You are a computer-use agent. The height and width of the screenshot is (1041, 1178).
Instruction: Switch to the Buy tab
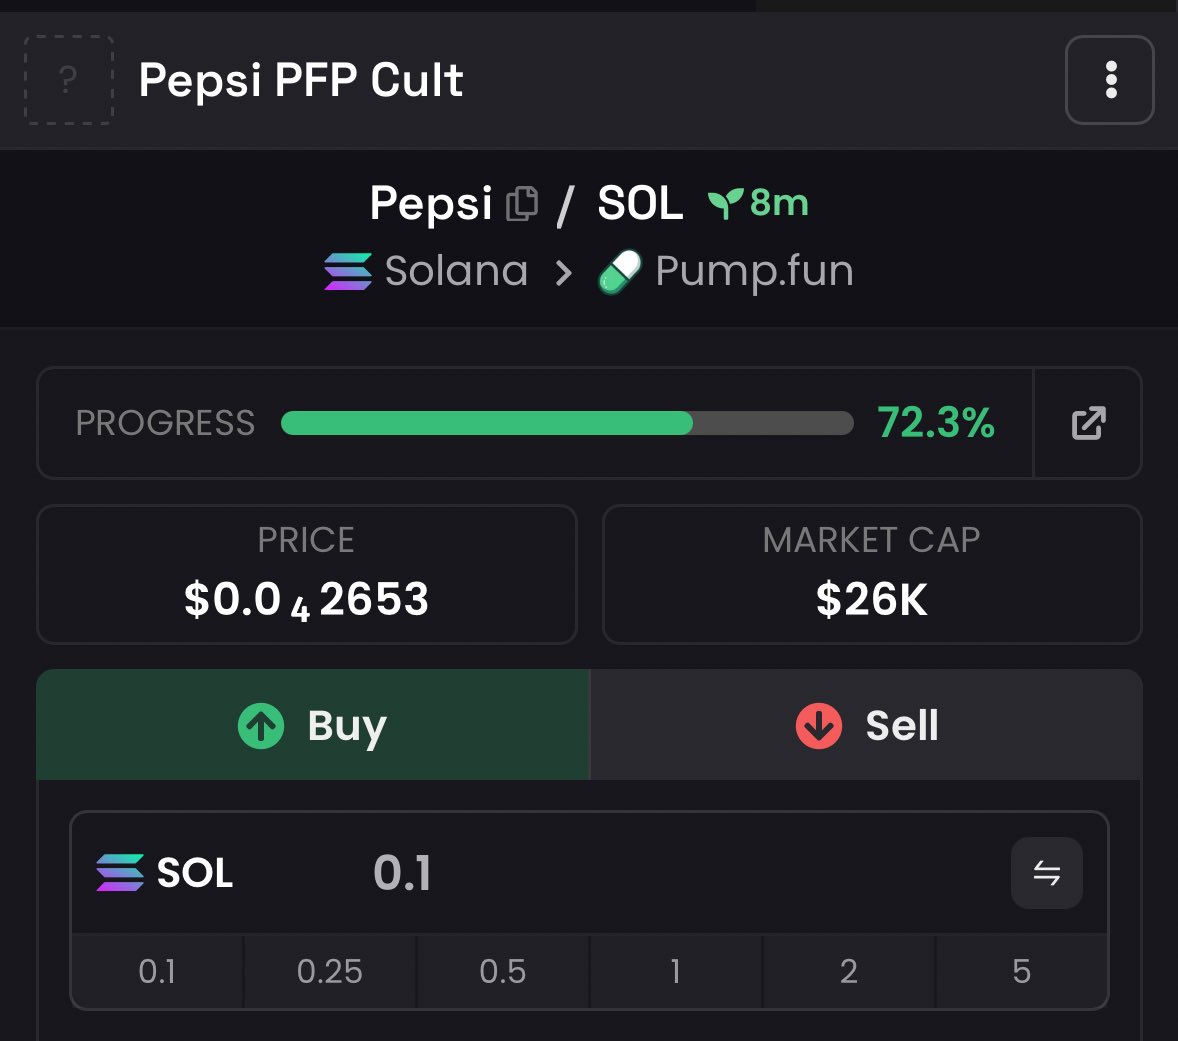313,725
